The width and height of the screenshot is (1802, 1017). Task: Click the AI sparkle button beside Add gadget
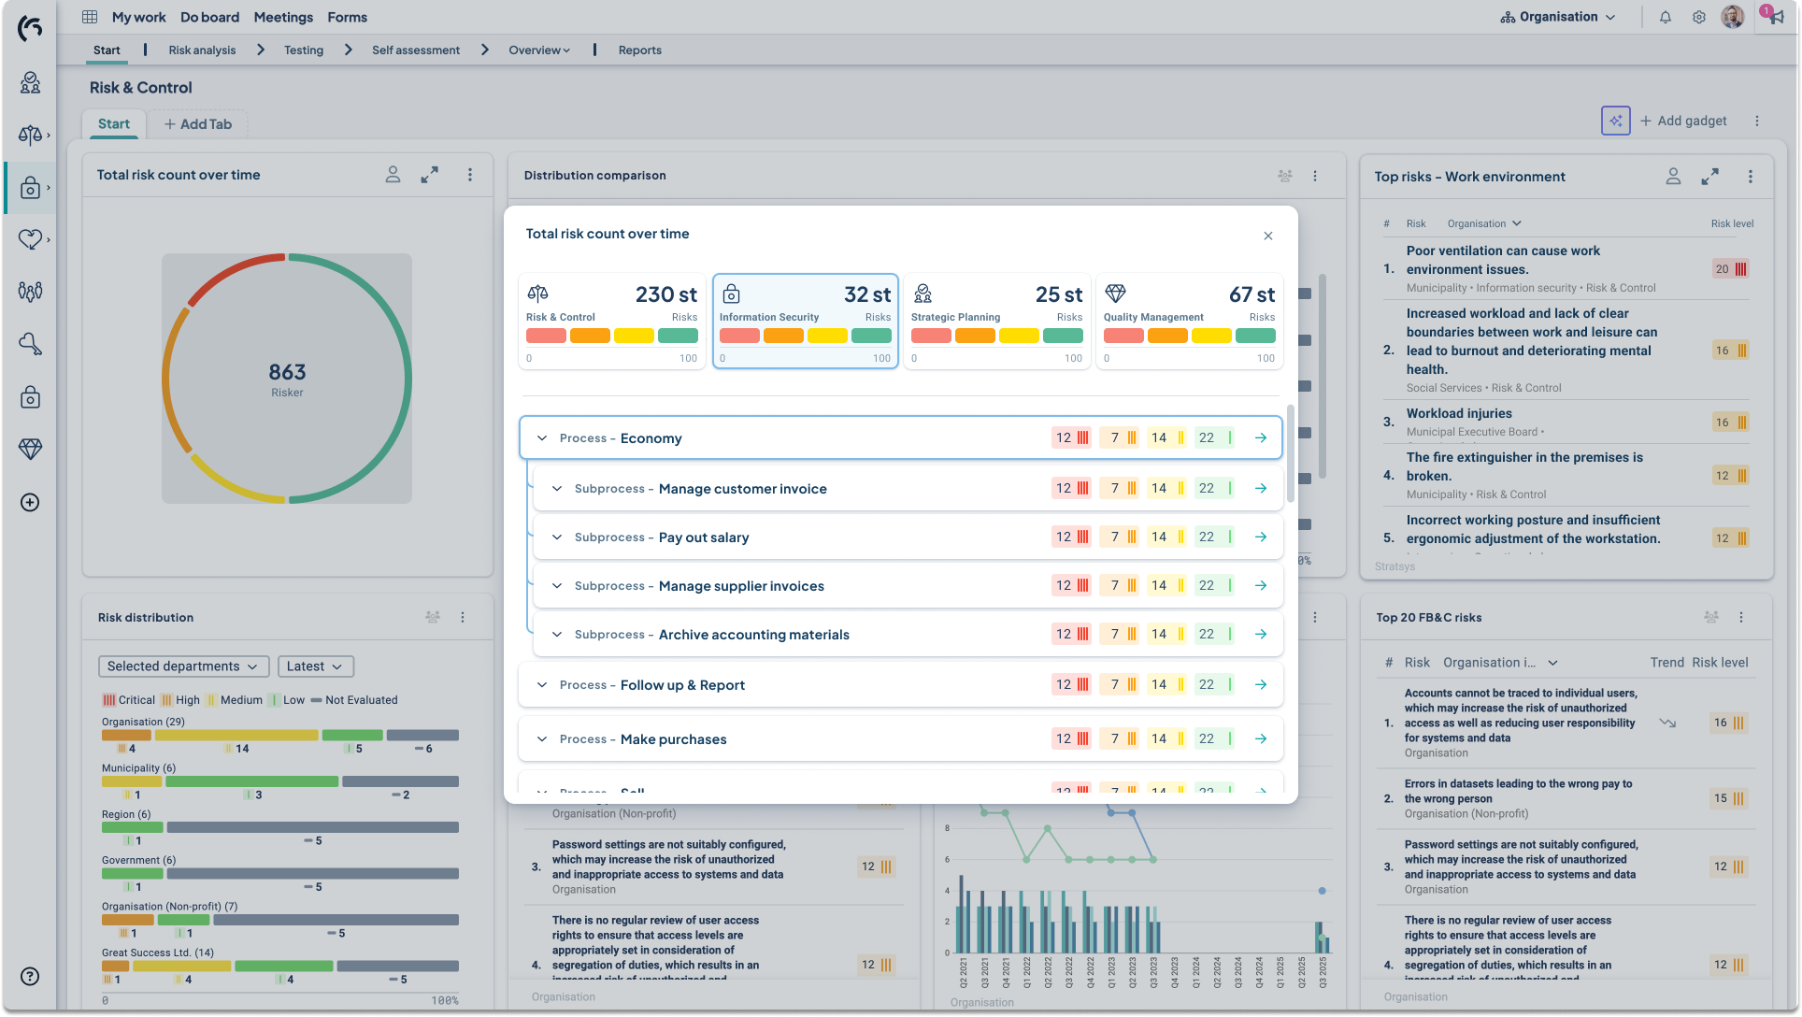pyautogui.click(x=1615, y=120)
